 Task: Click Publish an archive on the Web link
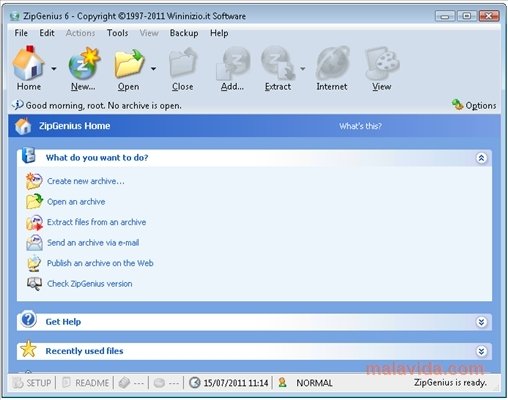100,263
